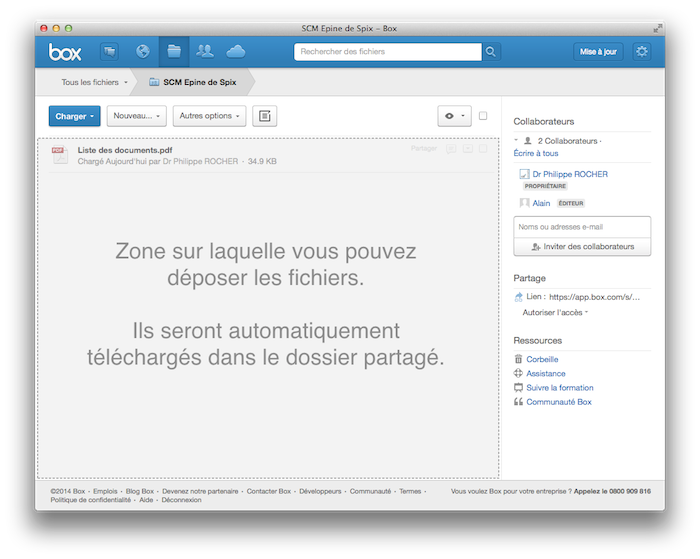Open the updates feed icon in header
700x559 pixels.
pos(109,52)
